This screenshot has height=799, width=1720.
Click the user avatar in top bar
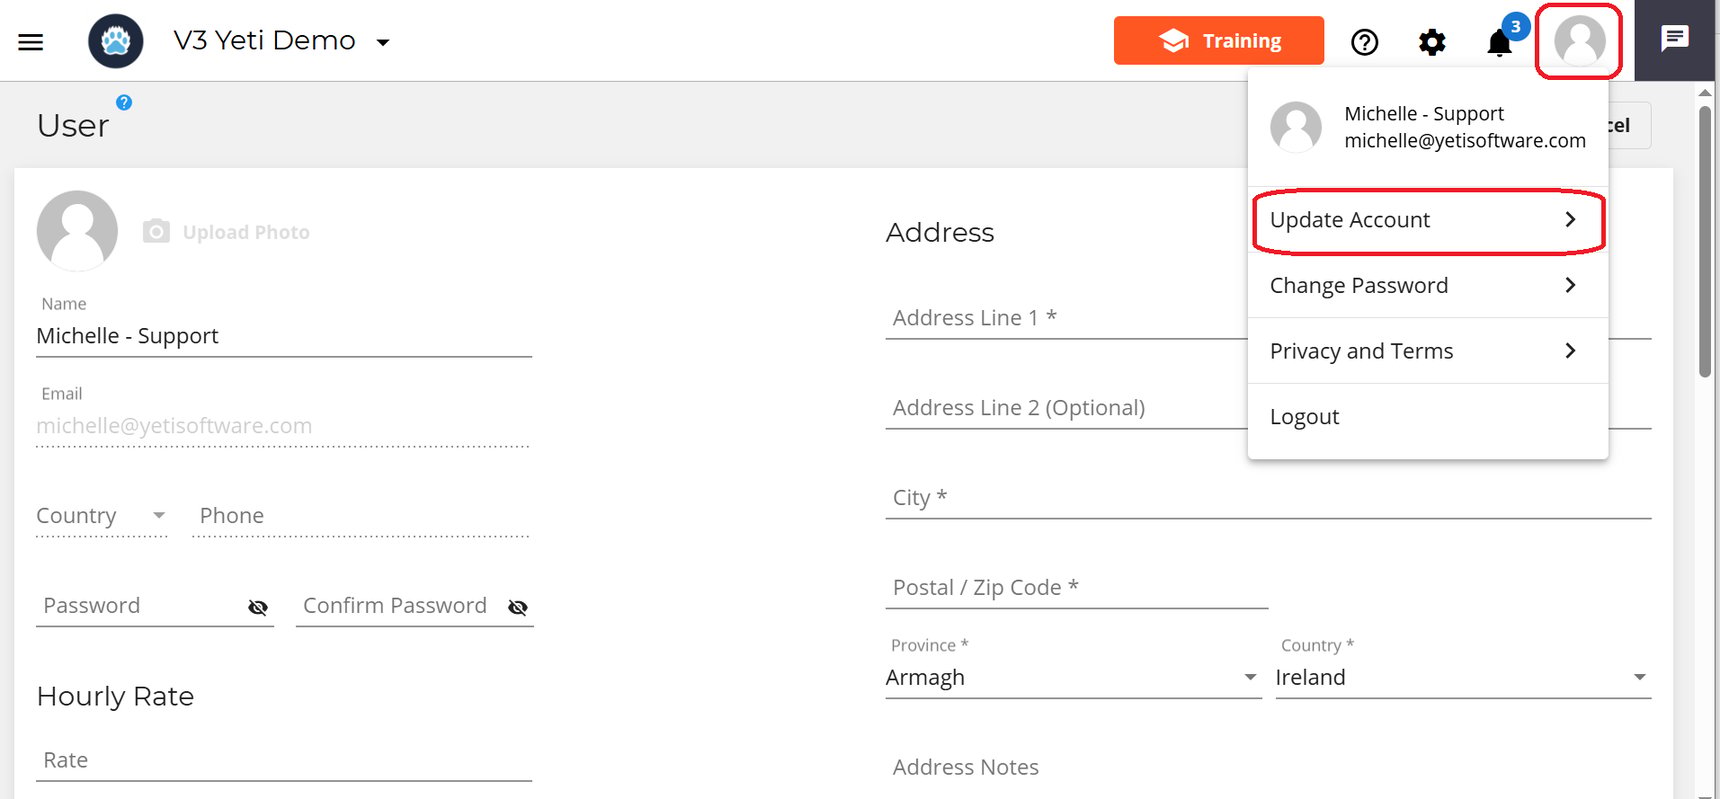click(x=1580, y=41)
